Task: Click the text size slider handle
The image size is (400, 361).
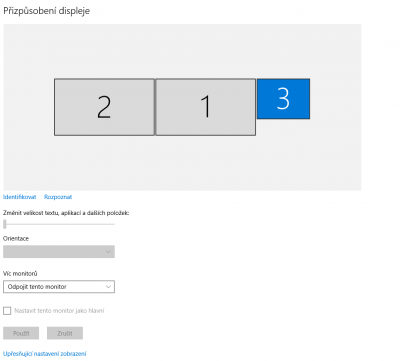Action: point(5,224)
